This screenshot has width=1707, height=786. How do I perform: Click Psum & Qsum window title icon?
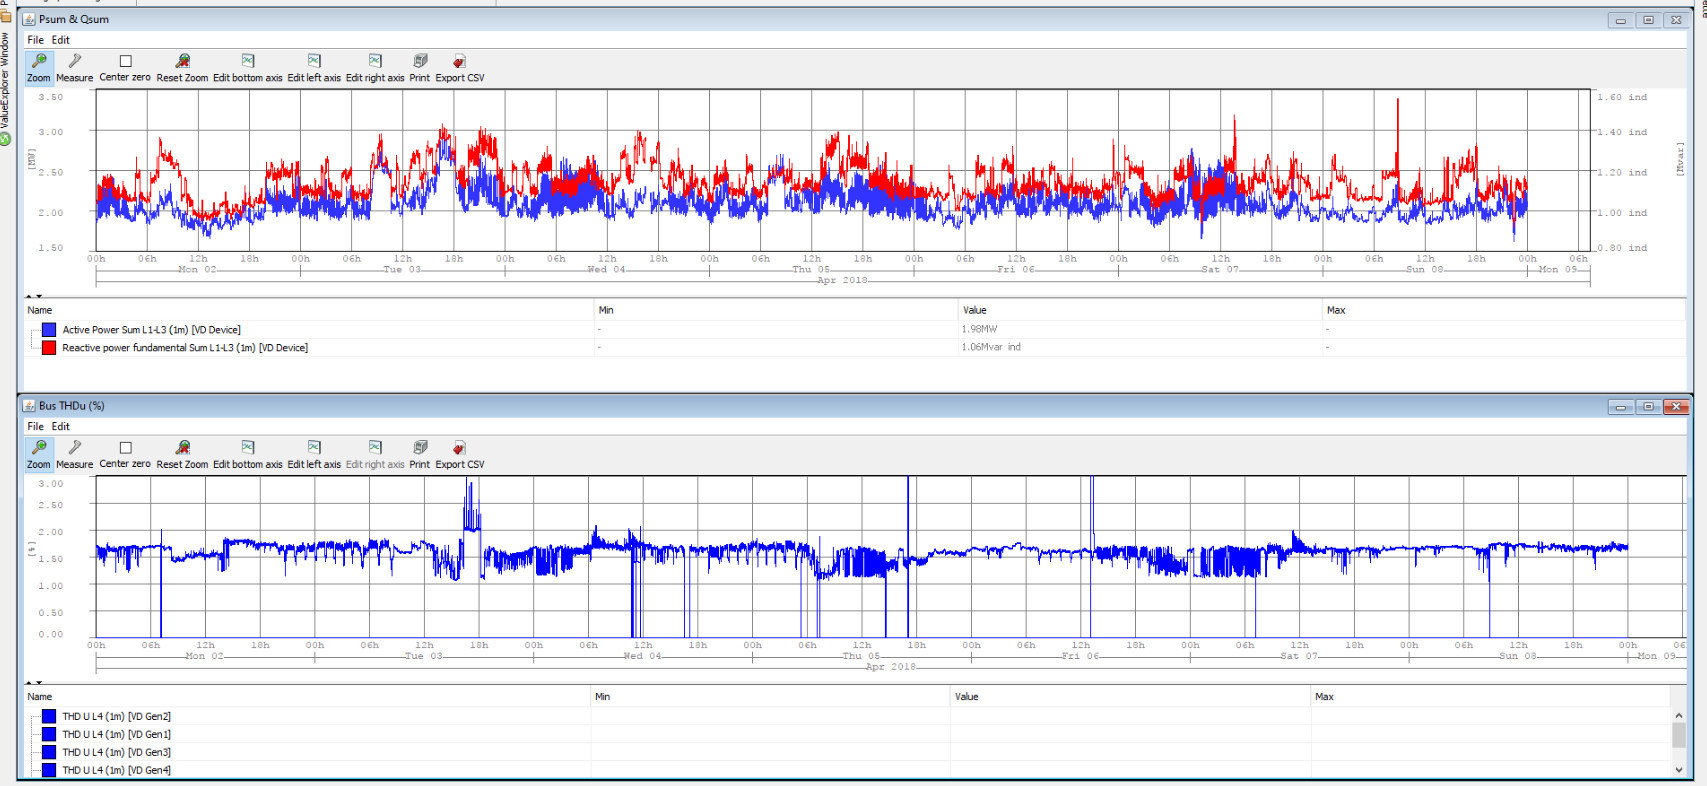click(x=29, y=19)
